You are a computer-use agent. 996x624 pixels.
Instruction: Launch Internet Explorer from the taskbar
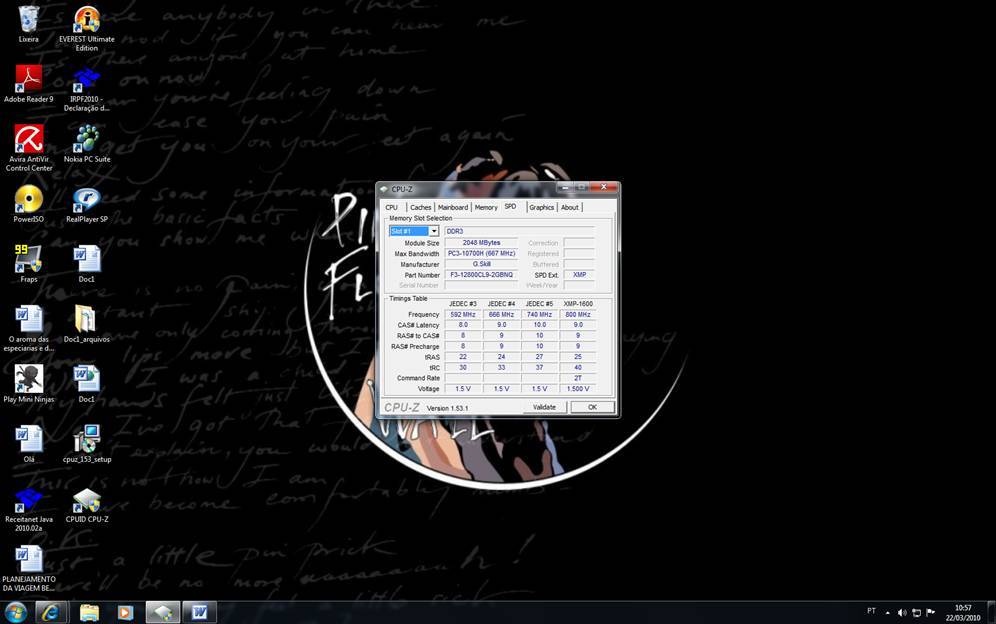(50, 612)
